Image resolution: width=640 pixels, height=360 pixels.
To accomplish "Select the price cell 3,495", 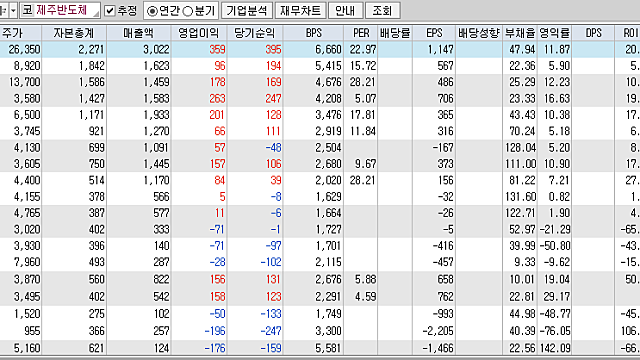I will click(27, 297).
